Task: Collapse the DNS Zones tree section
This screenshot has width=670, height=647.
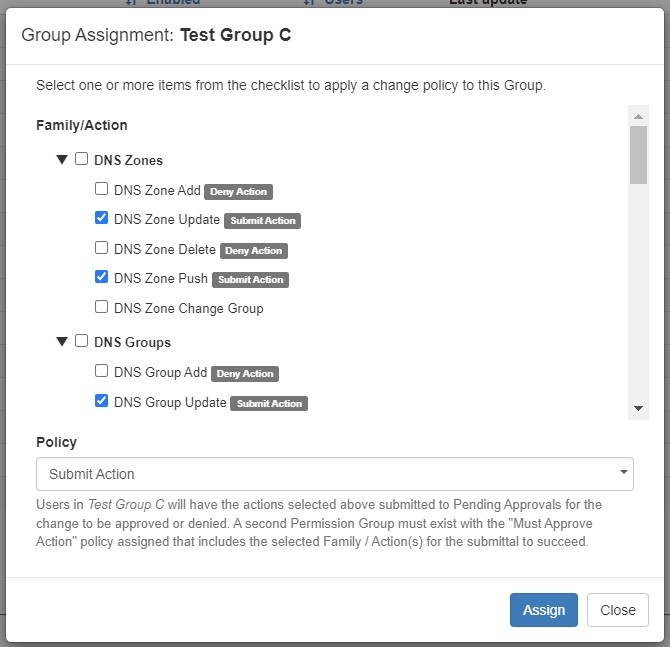Action: (x=62, y=160)
